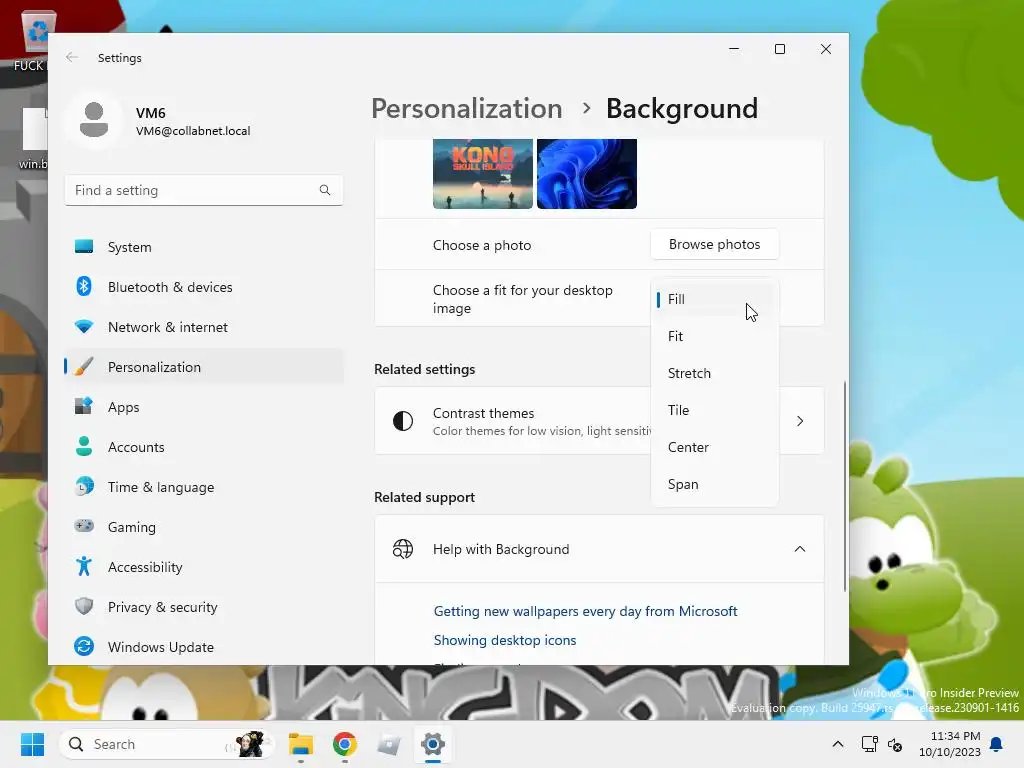Open the clock showing 11:34 PM

[950, 744]
